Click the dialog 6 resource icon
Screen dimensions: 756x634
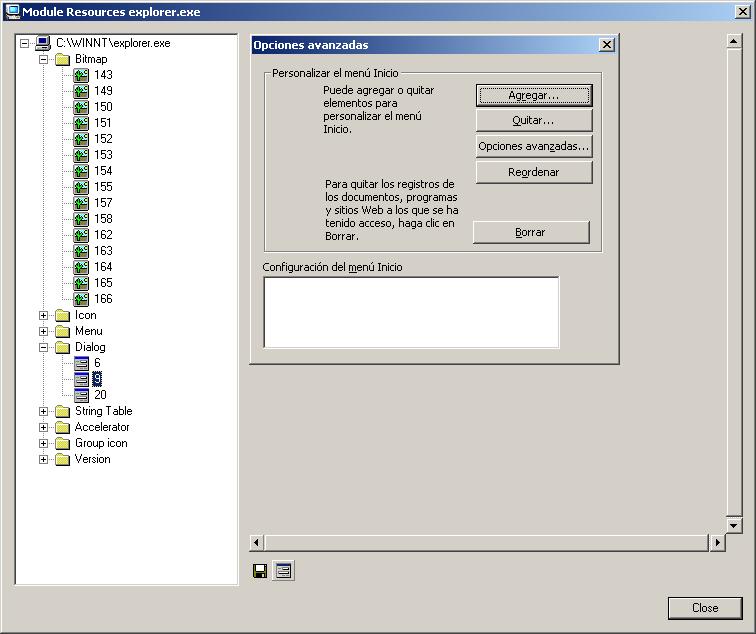click(x=81, y=363)
